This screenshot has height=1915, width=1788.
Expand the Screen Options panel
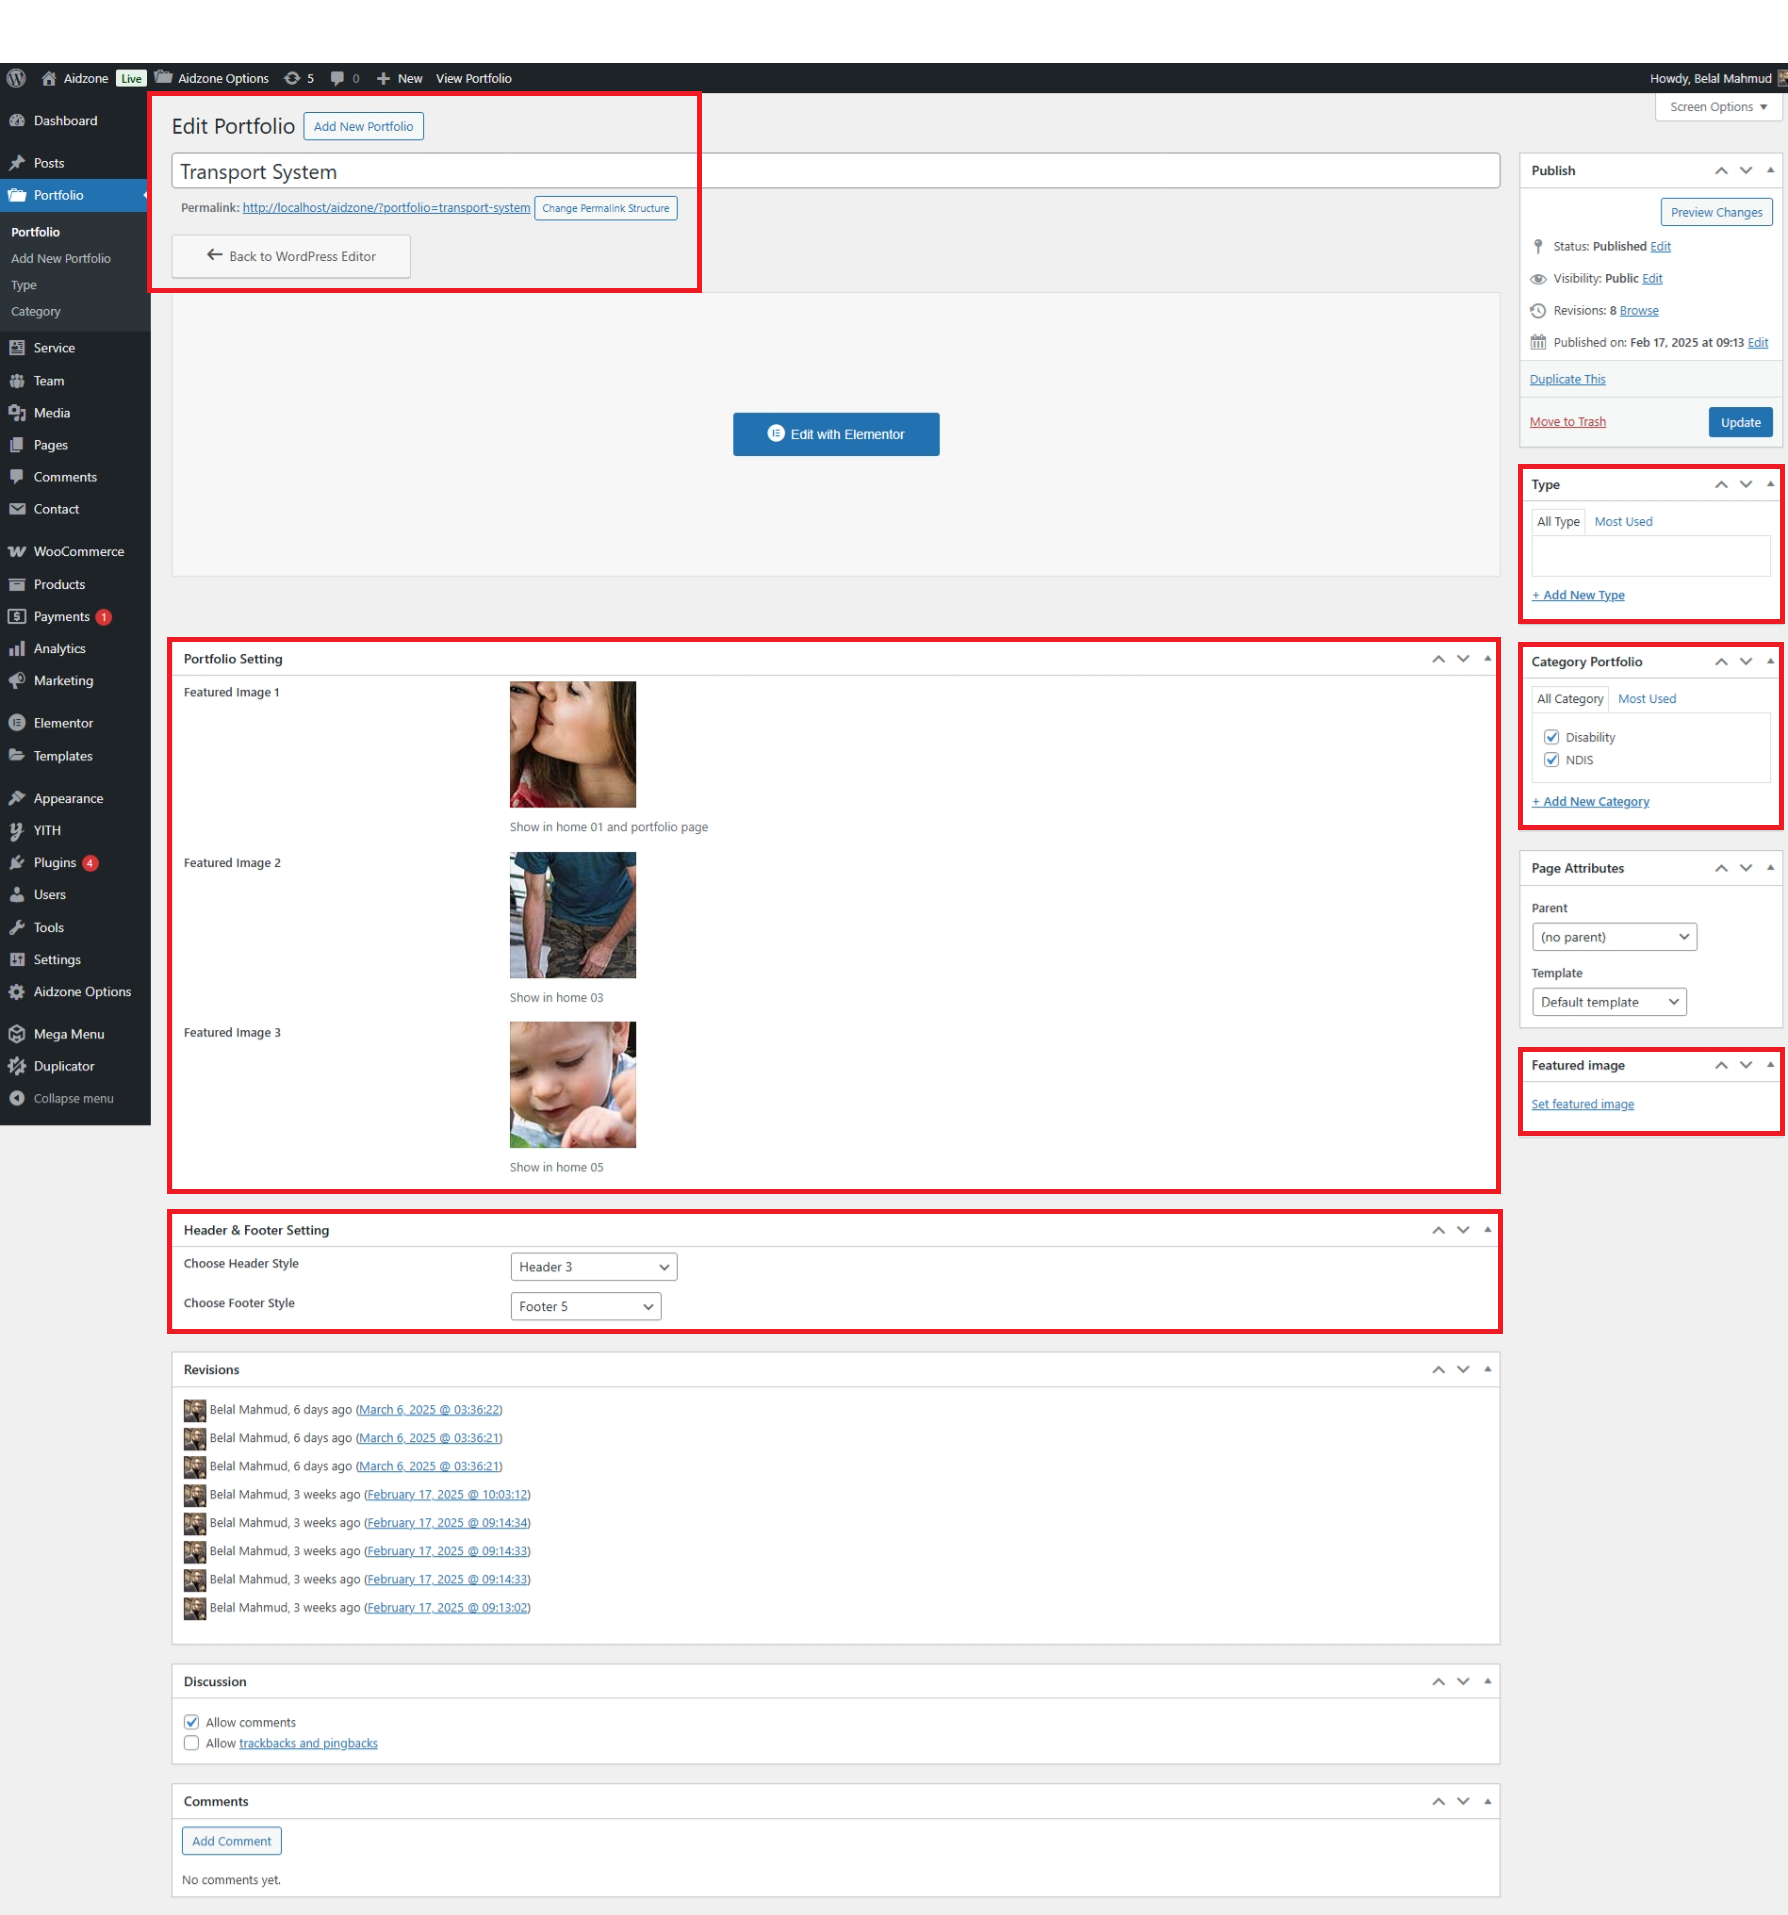[x=1717, y=107]
